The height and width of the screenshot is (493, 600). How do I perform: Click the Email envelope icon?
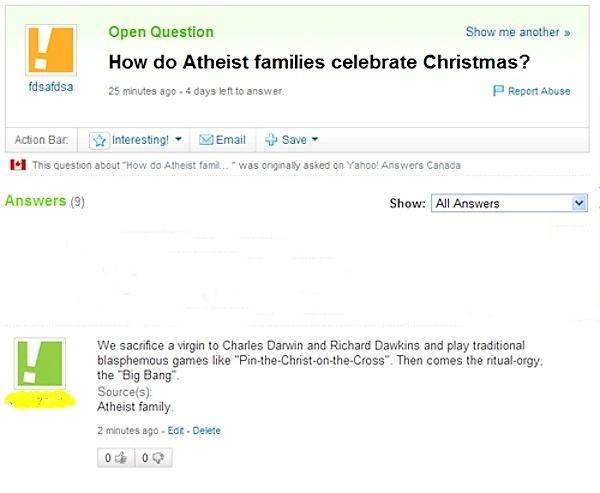(x=206, y=140)
